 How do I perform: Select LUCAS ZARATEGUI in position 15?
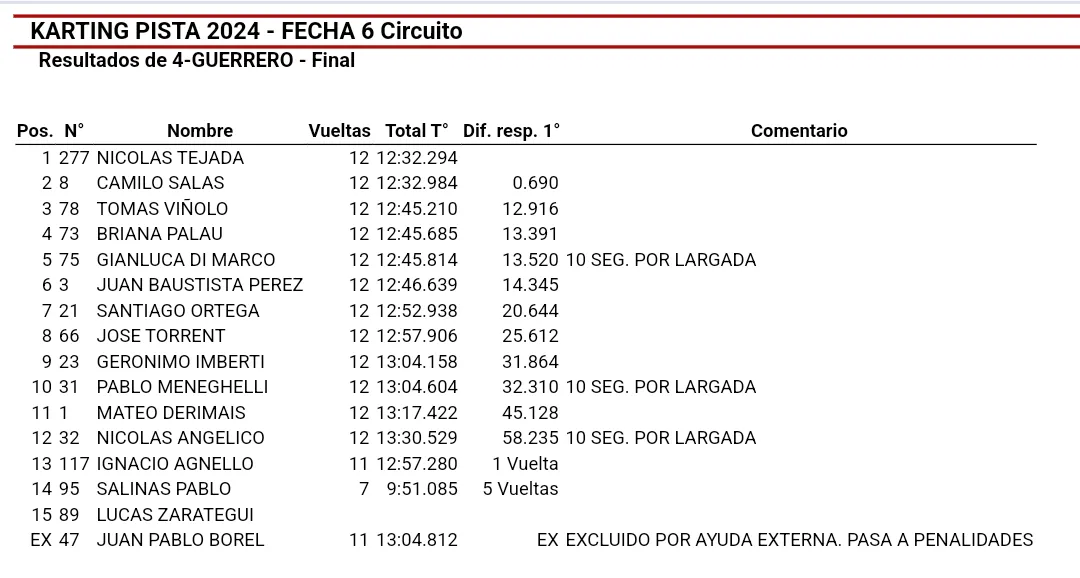click(x=175, y=515)
